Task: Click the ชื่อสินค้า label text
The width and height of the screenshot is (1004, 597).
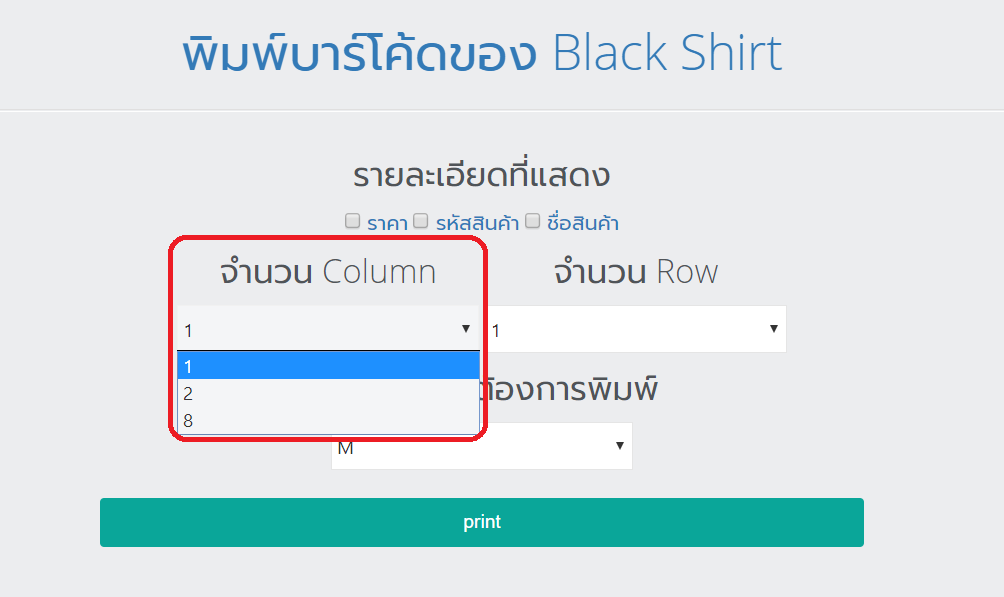Action: (582, 223)
